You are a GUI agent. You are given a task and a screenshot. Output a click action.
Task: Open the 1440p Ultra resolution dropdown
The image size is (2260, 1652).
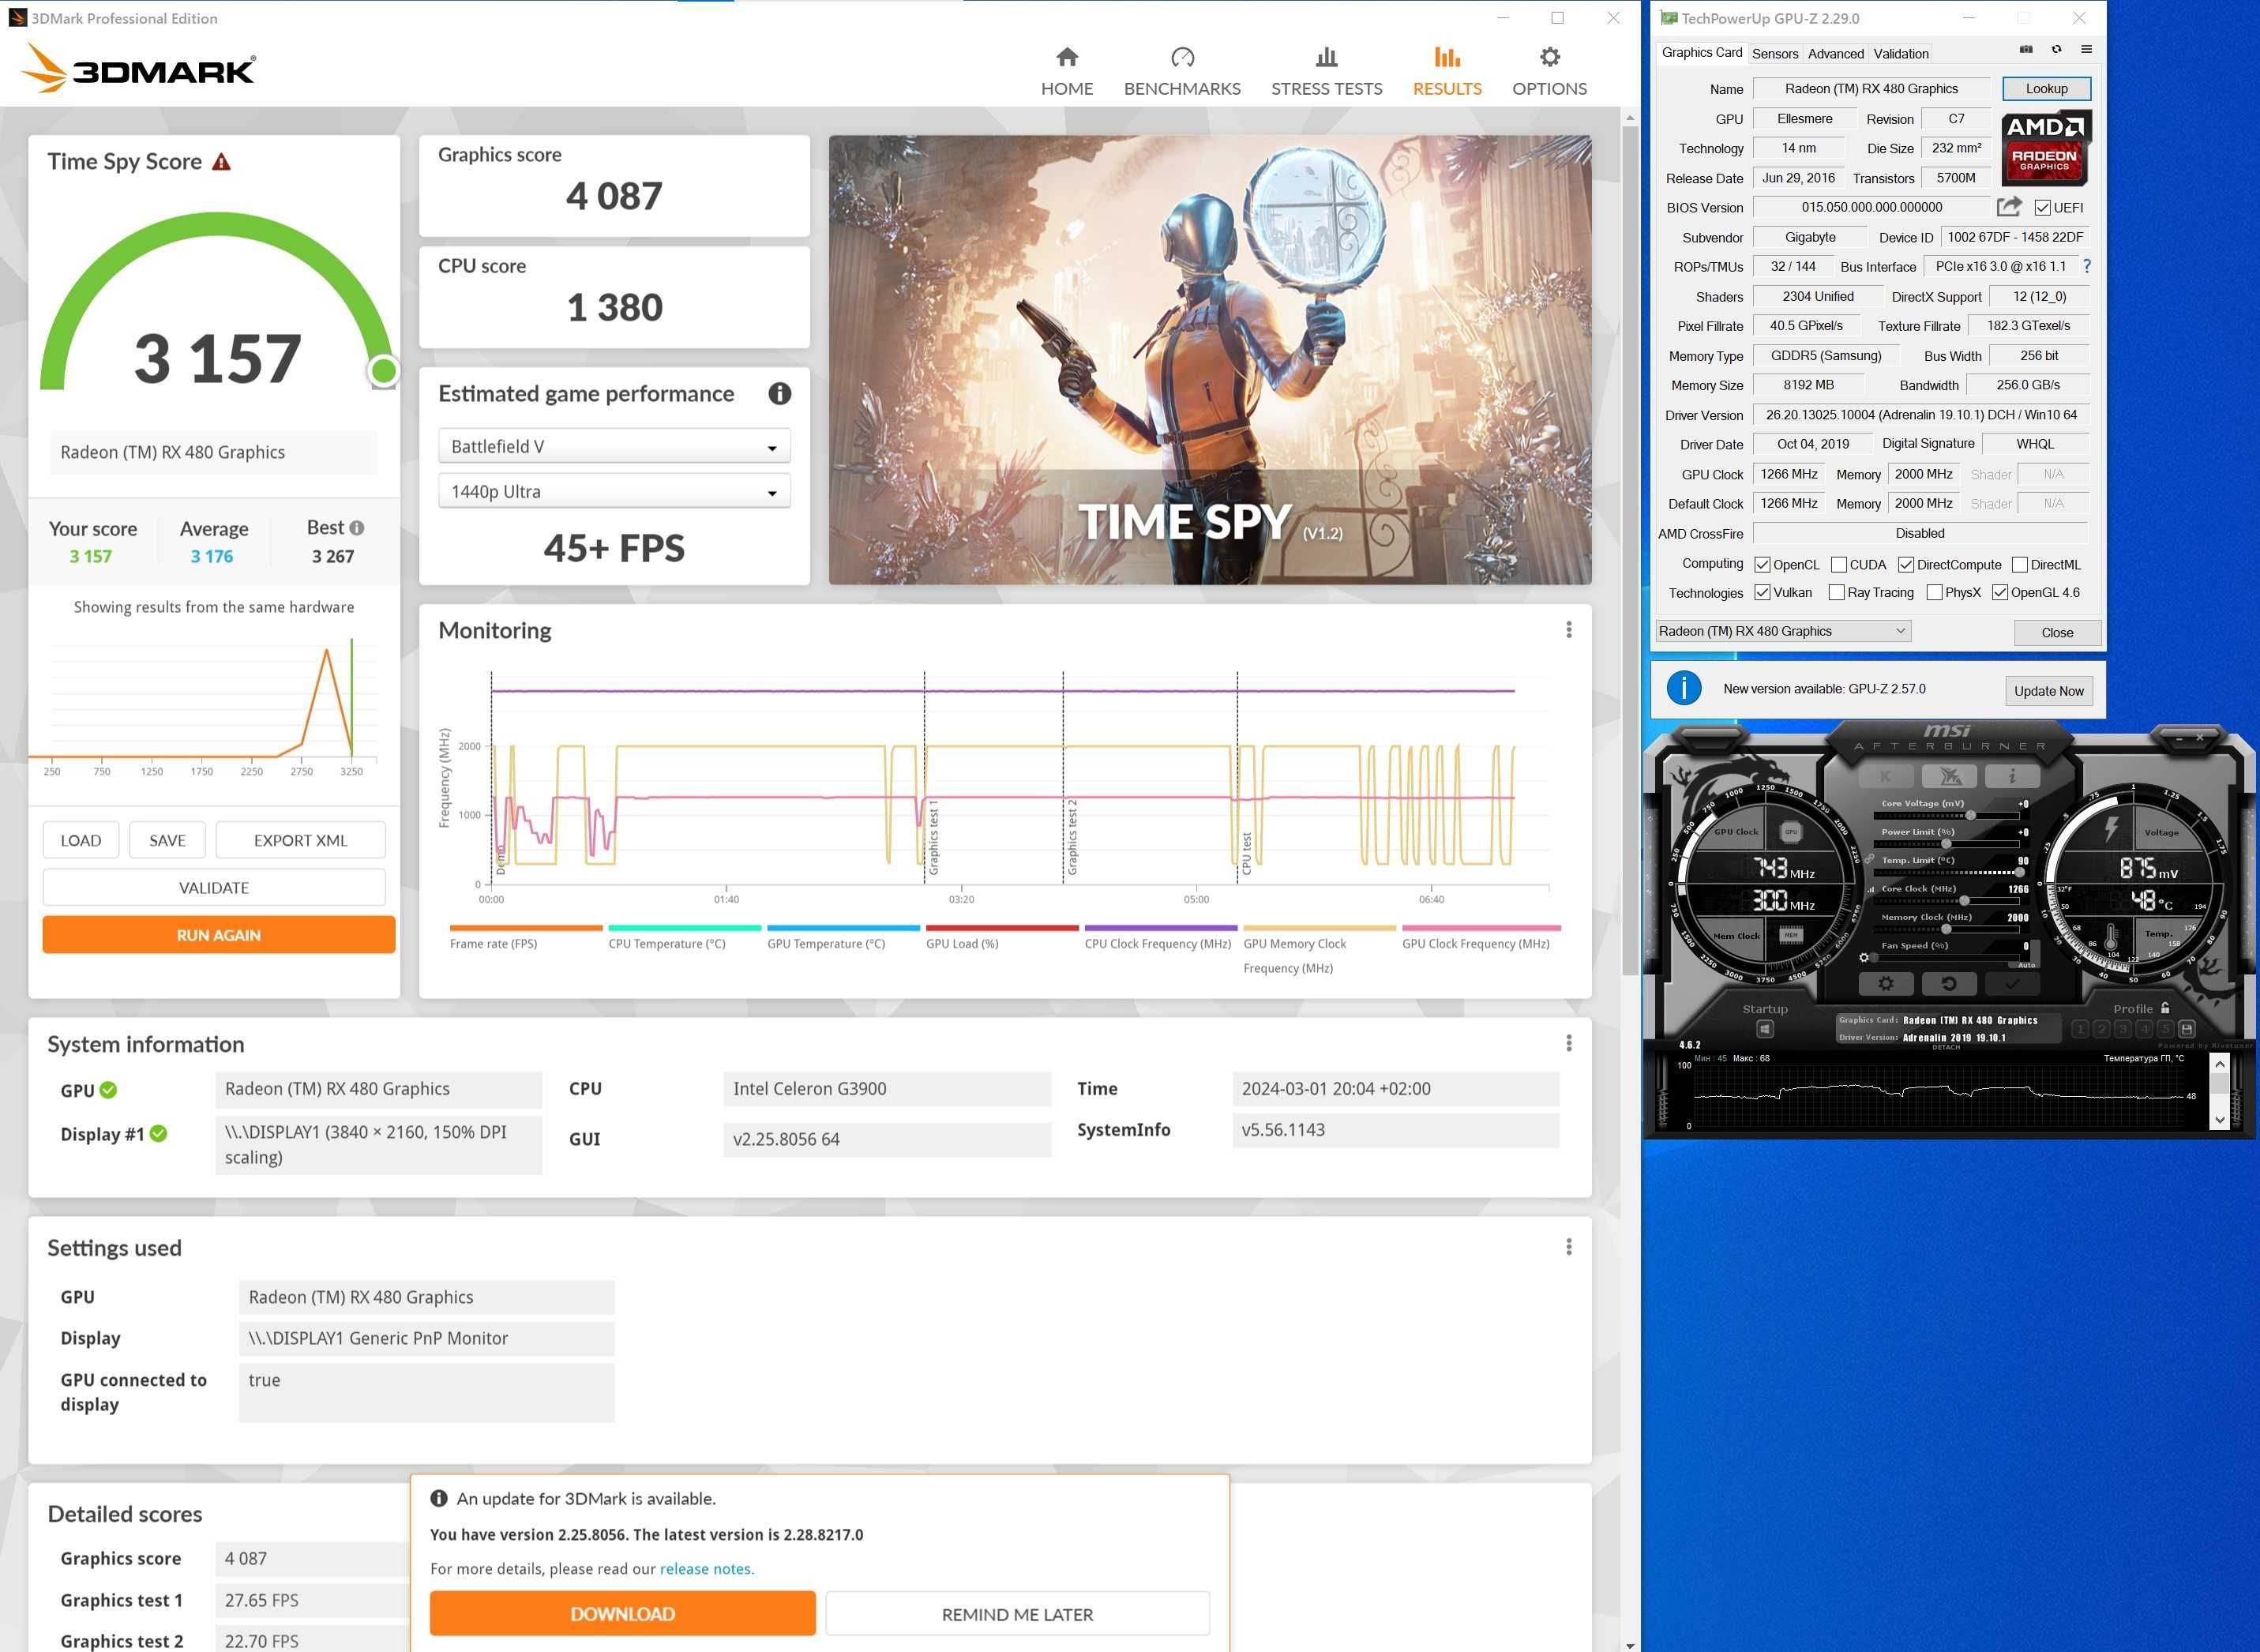pyautogui.click(x=614, y=491)
